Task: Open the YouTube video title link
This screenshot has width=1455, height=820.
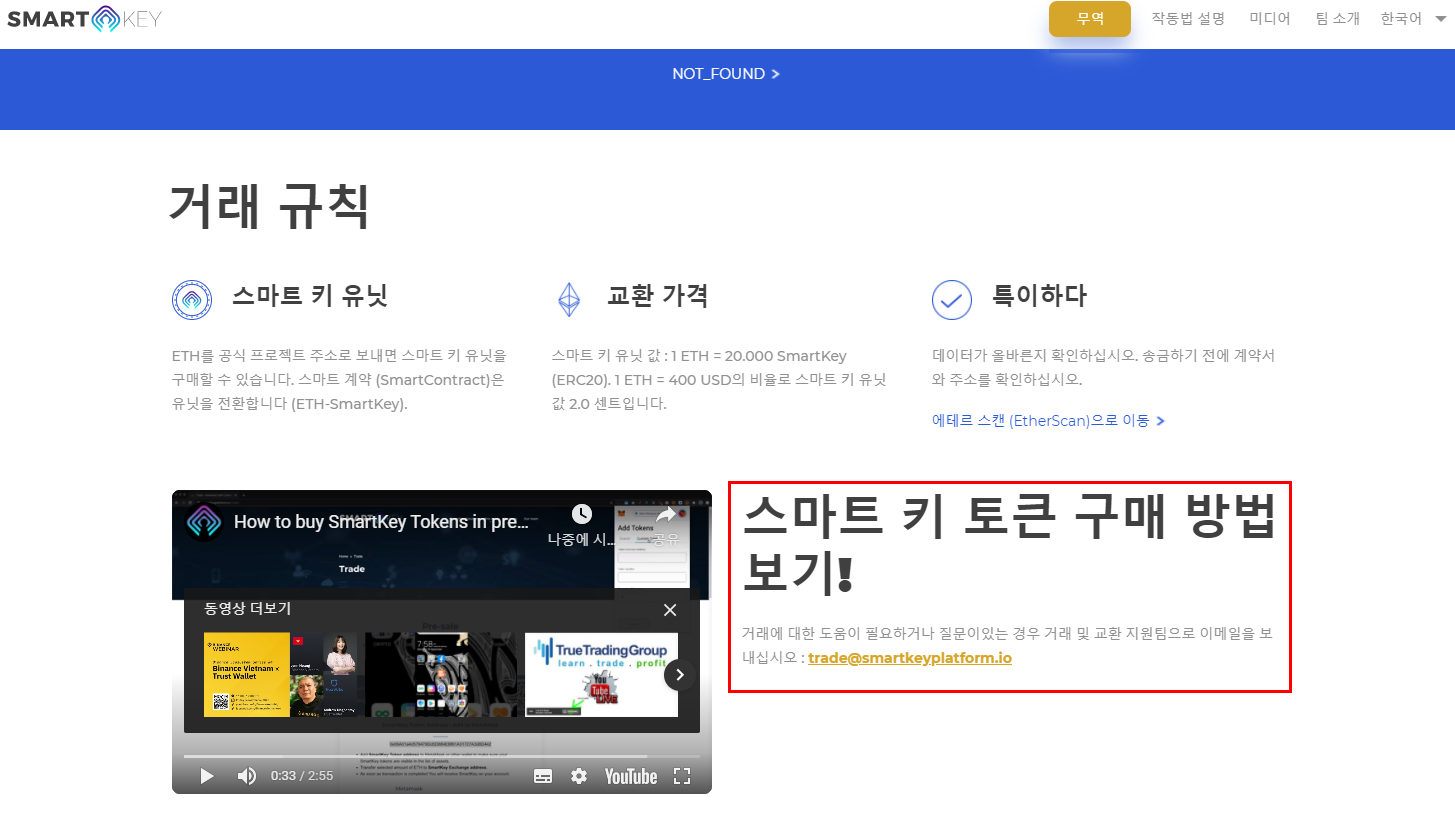Action: (x=381, y=521)
